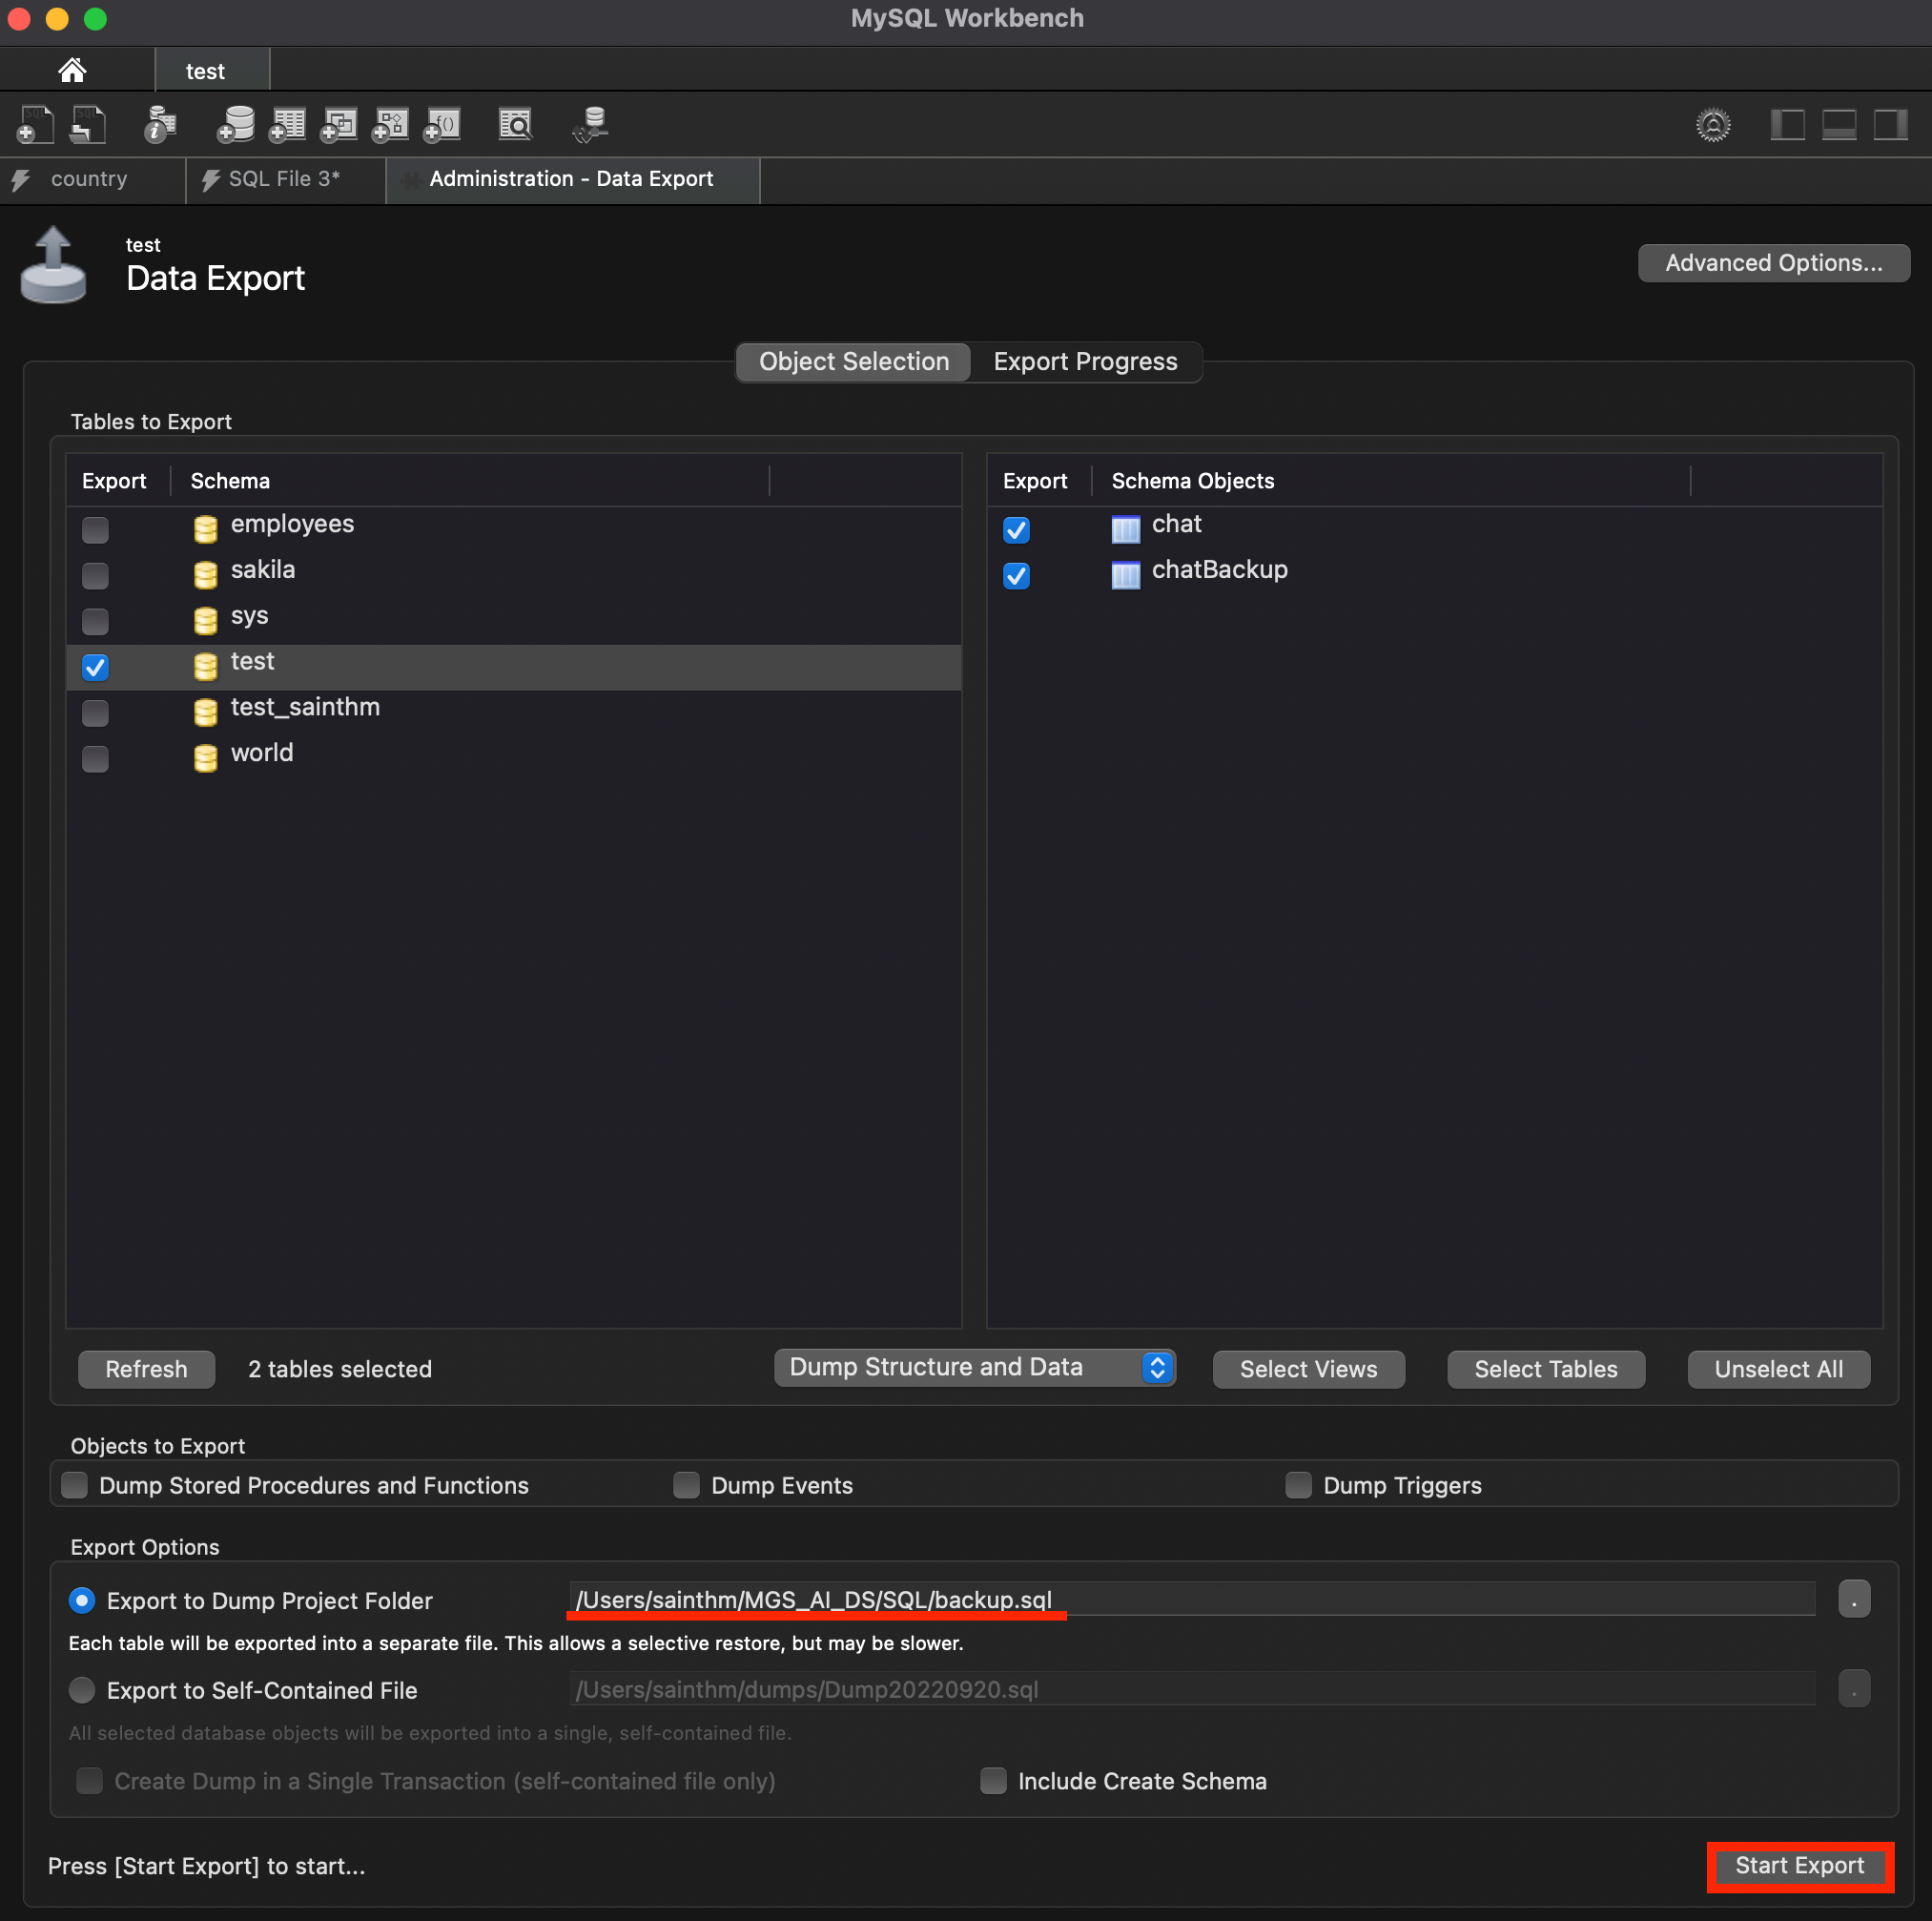Open the Dump Structure and Data dropdown
This screenshot has width=1932, height=1921.
973,1367
